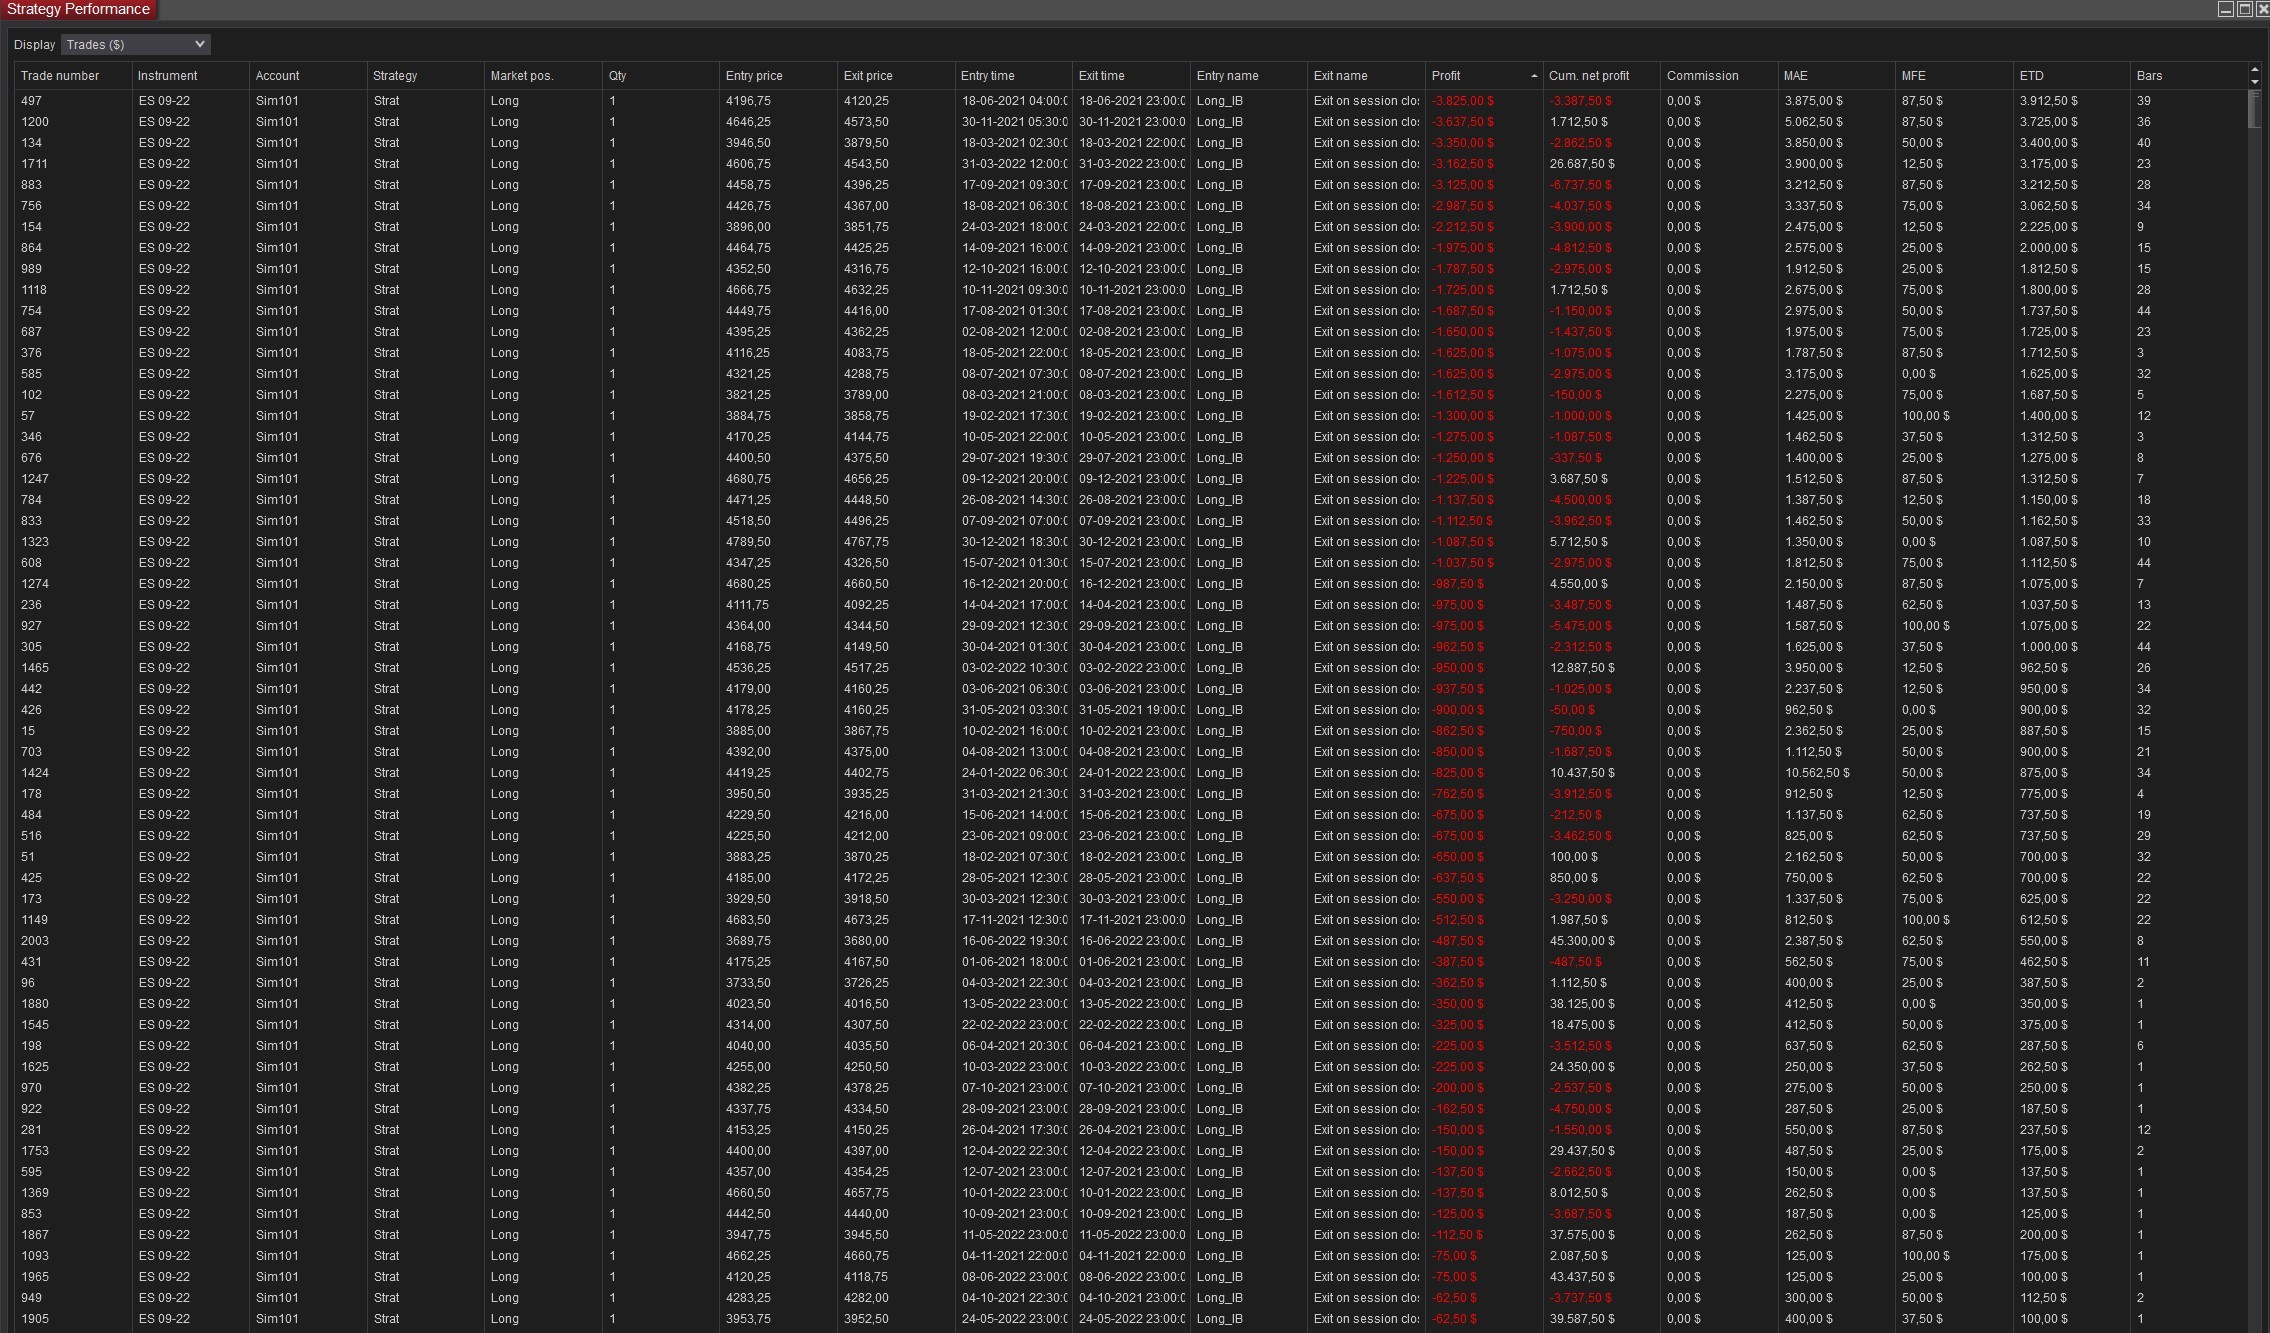Image resolution: width=2270 pixels, height=1333 pixels.
Task: Click the Exit name column header
Action: click(1340, 76)
